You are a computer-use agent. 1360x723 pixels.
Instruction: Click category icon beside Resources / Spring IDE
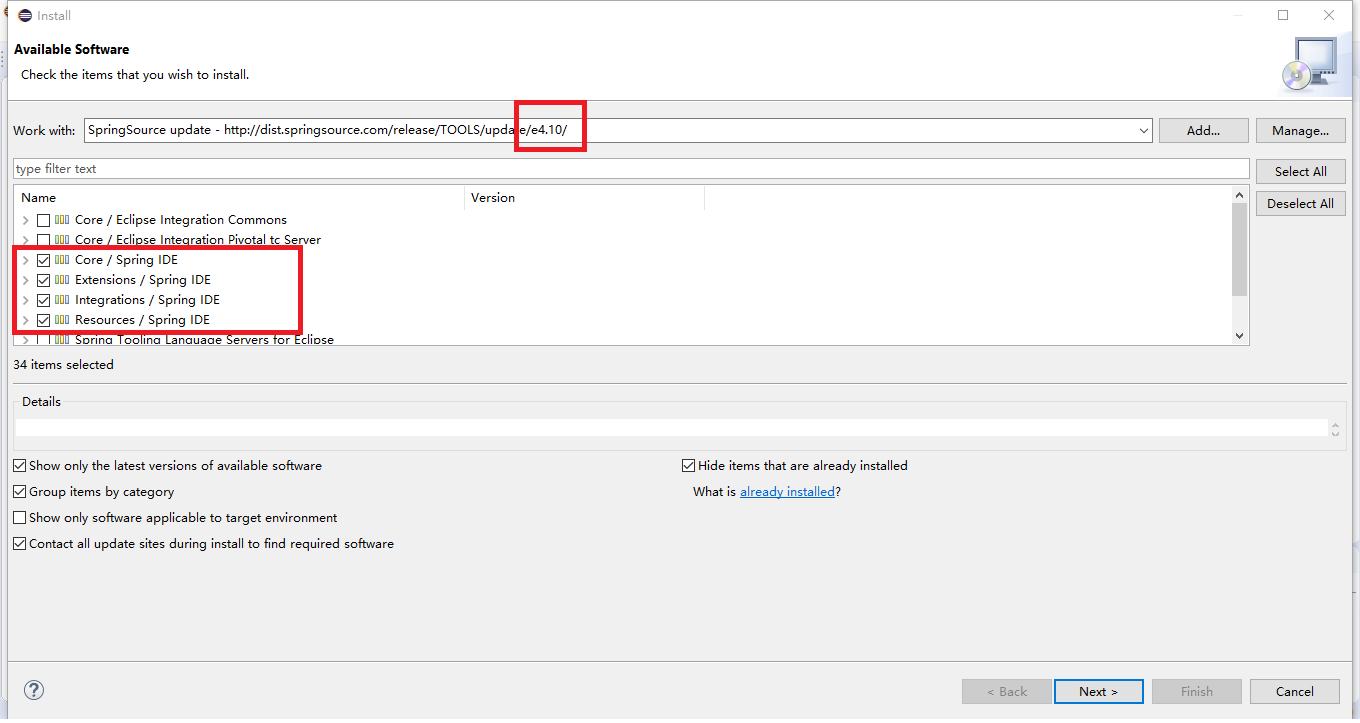click(62, 320)
